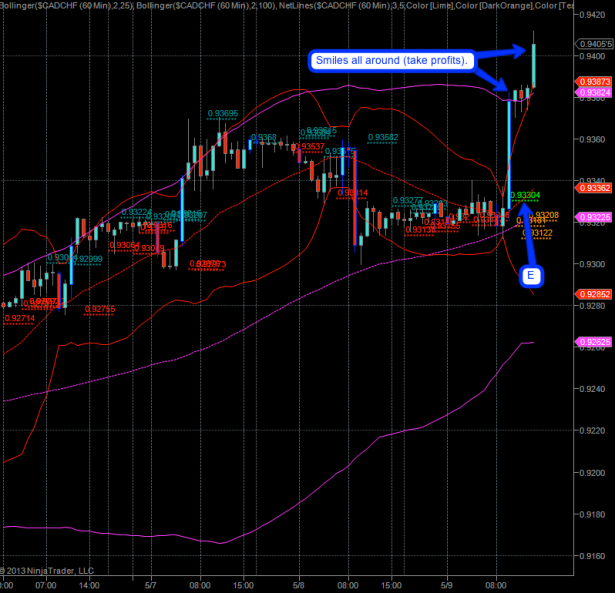Select the orange 0.93208 net line label
615x593 pixels.
point(546,215)
